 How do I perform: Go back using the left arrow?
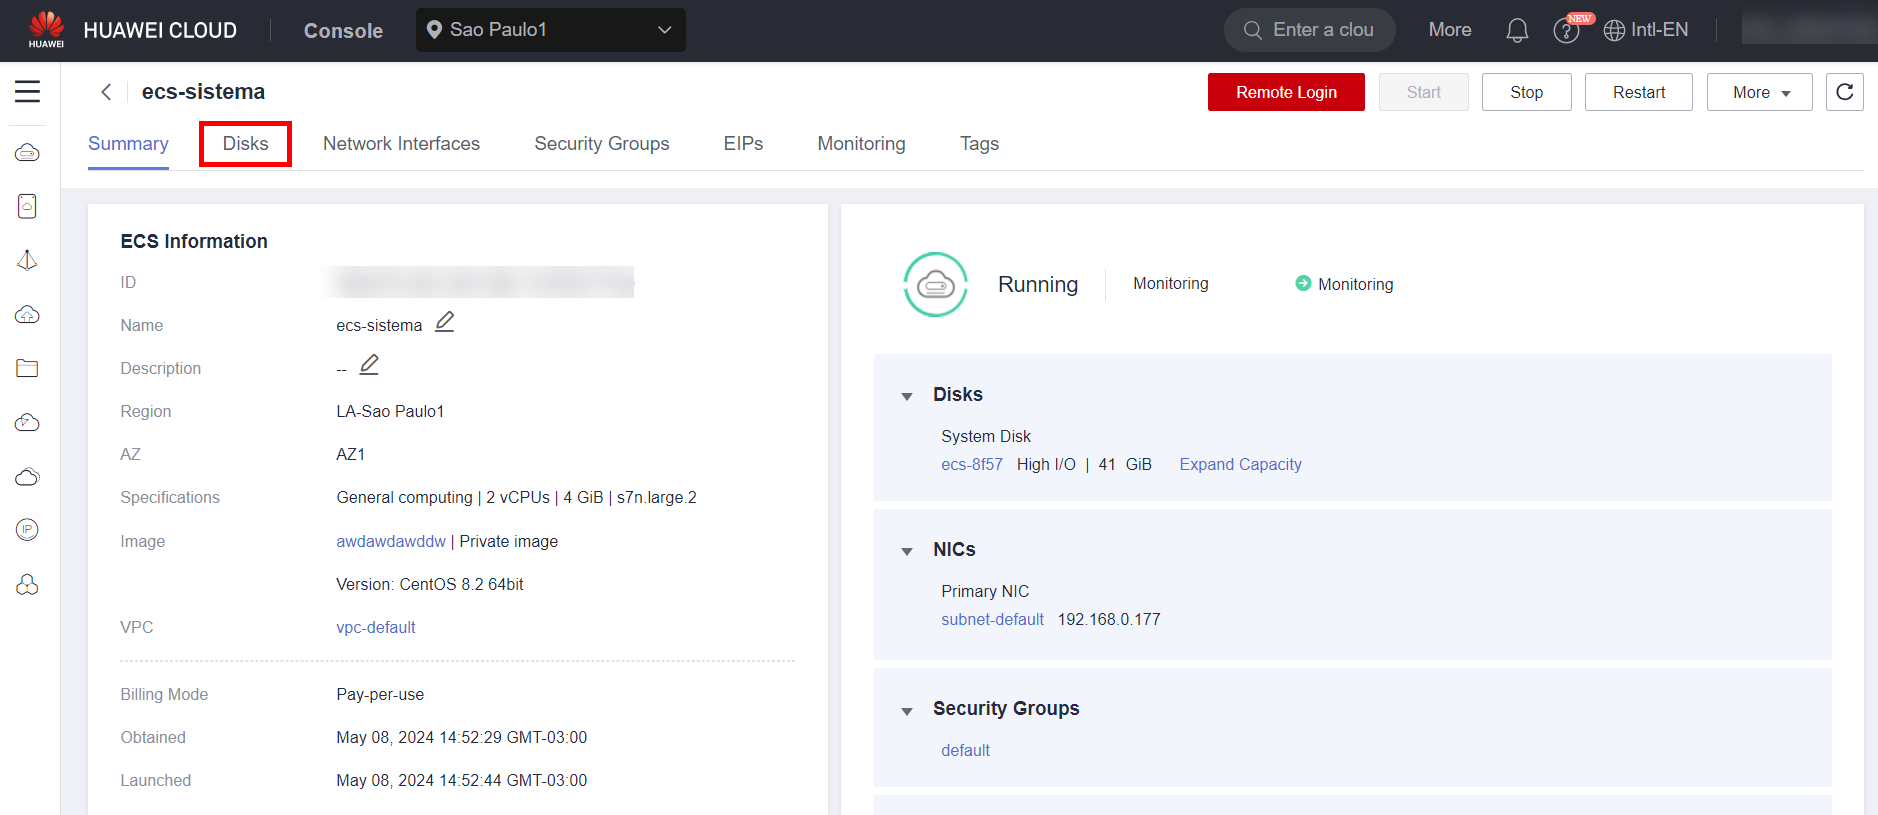coord(106,92)
